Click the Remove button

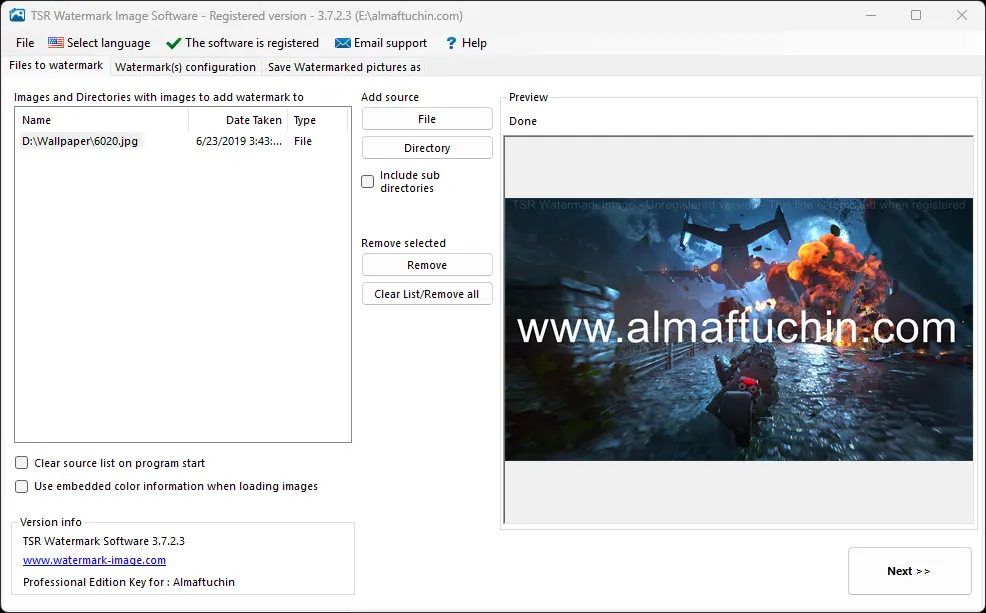pos(427,265)
